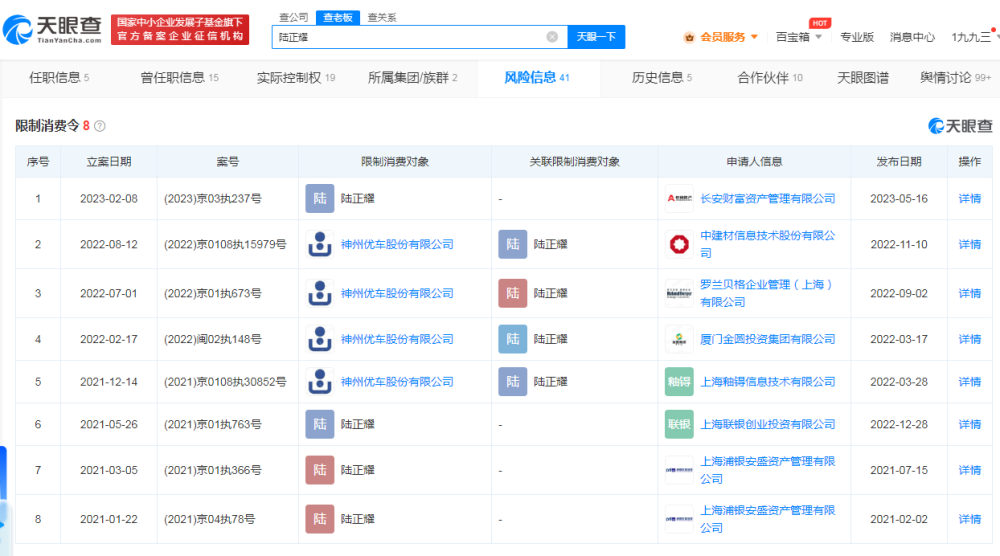The image size is (1000, 556).
Task: Click 陆正耀 avatar in row 1
Action: pyautogui.click(x=319, y=199)
